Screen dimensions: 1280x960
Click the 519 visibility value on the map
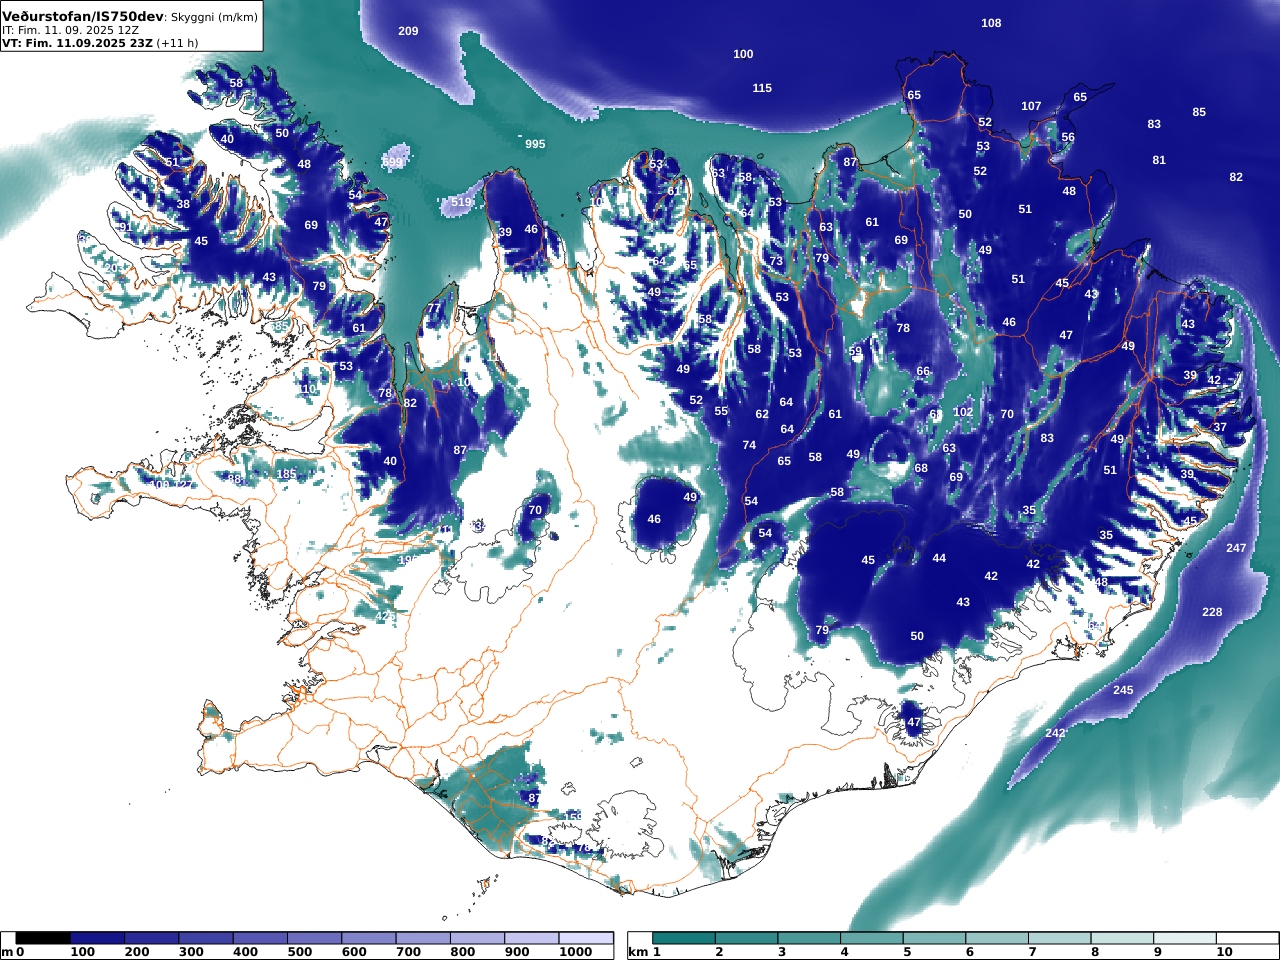pos(461,202)
